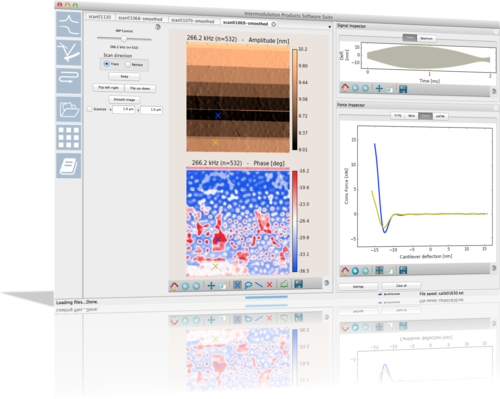Click Scansize y input field

click(151, 110)
